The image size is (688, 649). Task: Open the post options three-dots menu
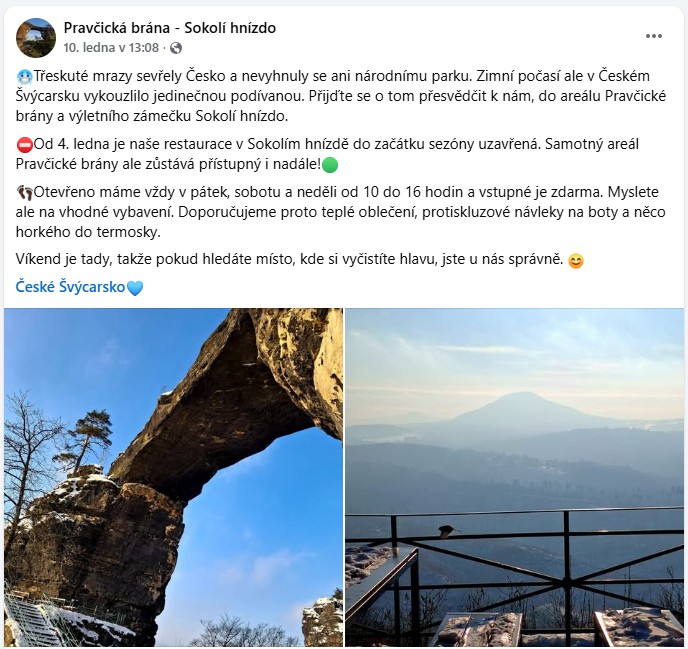(x=653, y=36)
